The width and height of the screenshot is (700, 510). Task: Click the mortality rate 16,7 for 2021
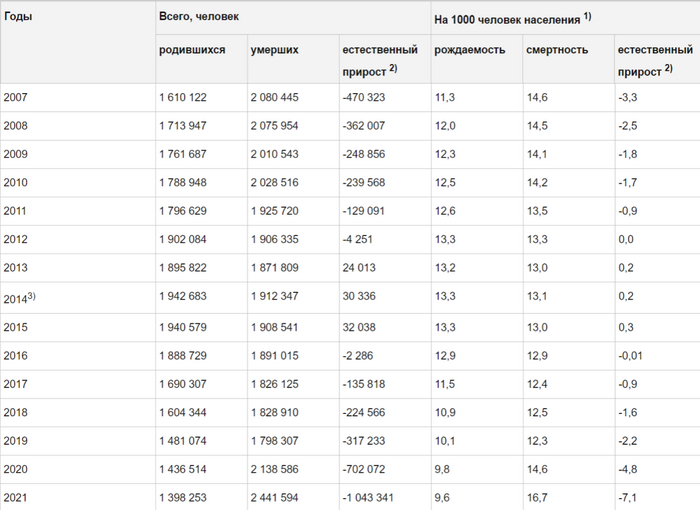click(x=537, y=498)
